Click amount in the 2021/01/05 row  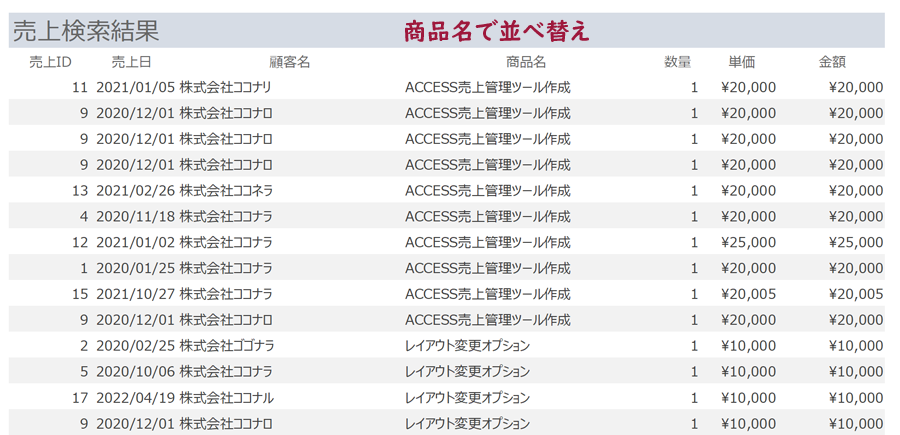[856, 87]
